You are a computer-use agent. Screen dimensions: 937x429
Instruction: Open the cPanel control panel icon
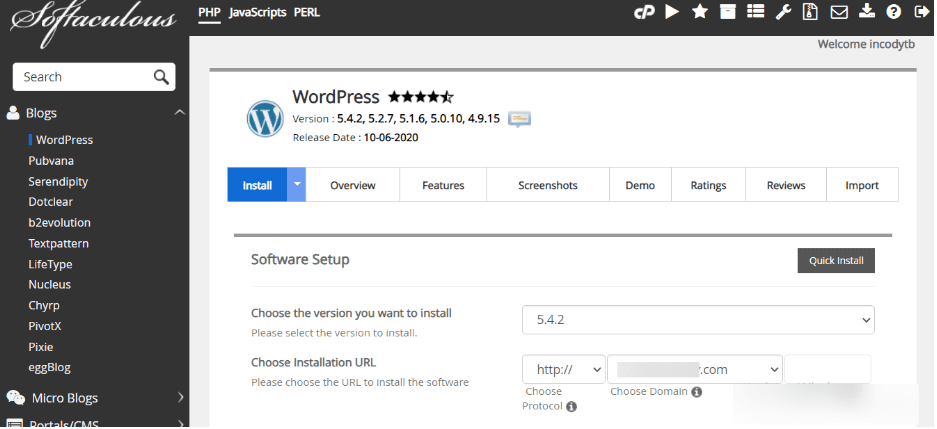coord(644,12)
